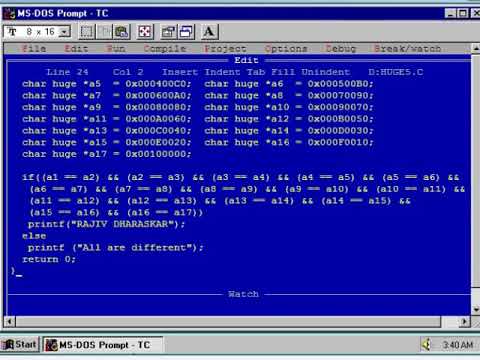This screenshot has height=360, width=480.
Task: Click the 'Tab' status indicator
Action: (x=256, y=72)
